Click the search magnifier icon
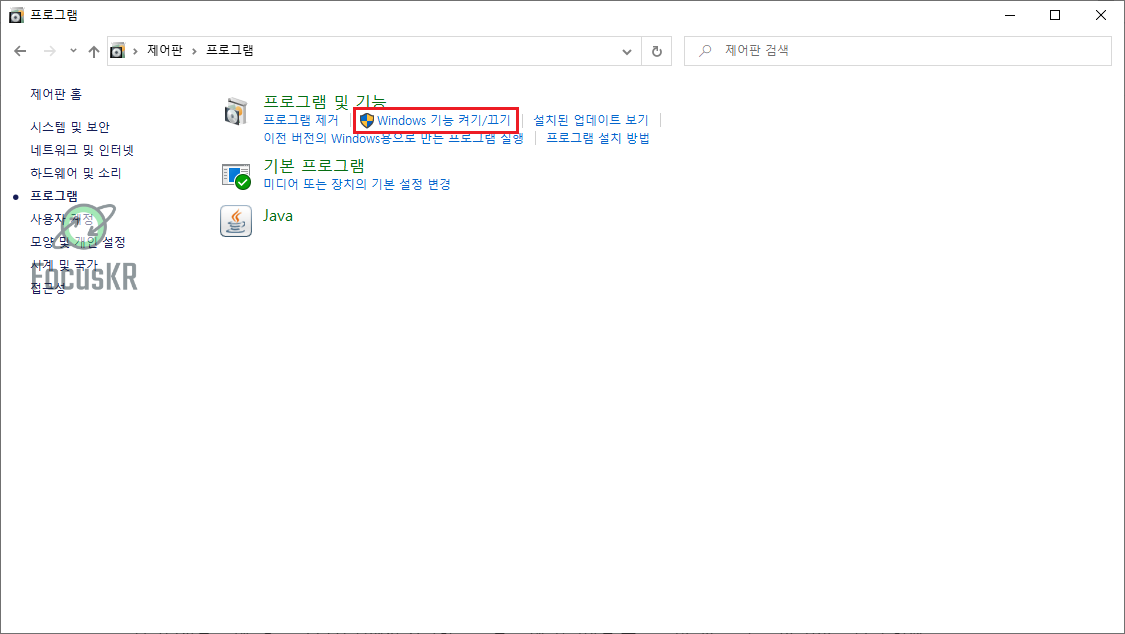The width and height of the screenshot is (1125, 634). pos(705,50)
